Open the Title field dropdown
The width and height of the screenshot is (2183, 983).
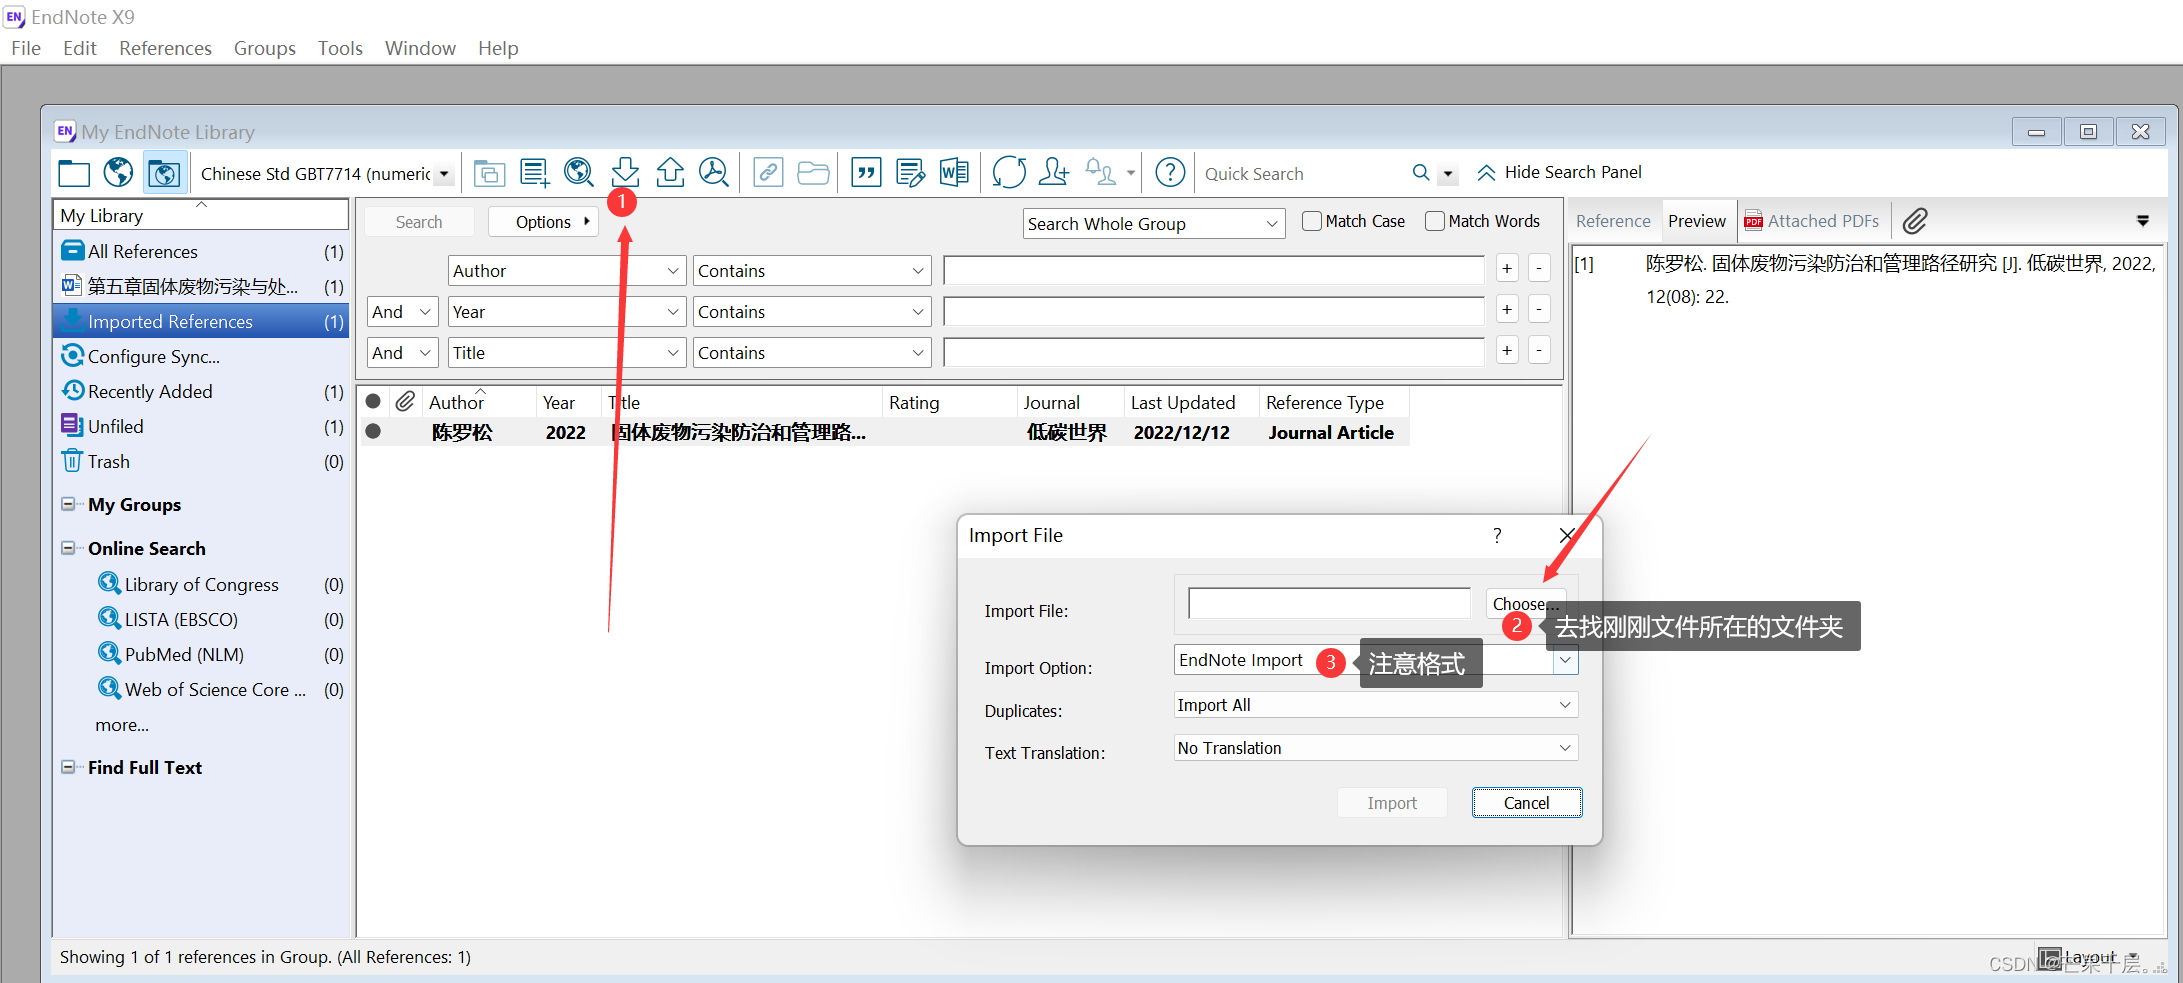coord(567,353)
